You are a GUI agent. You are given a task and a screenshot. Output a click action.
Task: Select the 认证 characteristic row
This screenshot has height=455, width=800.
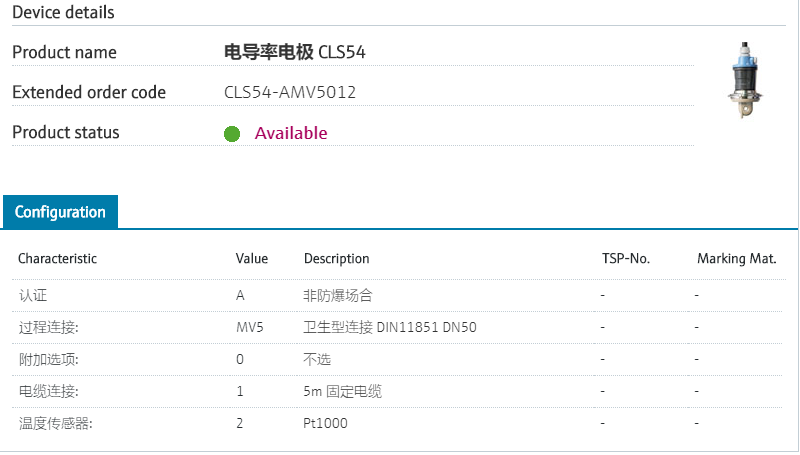click(33, 296)
